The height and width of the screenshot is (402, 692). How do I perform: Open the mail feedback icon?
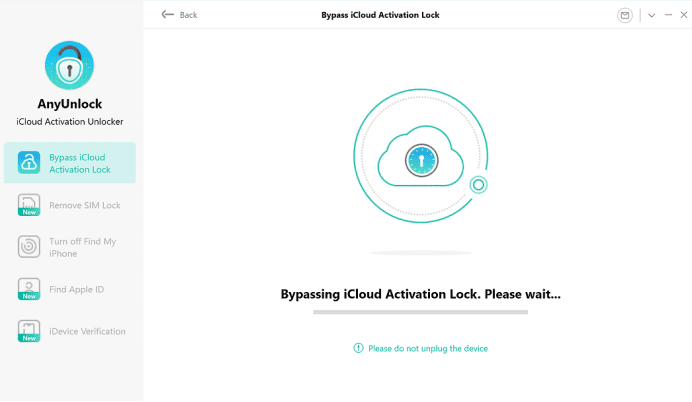click(x=624, y=15)
